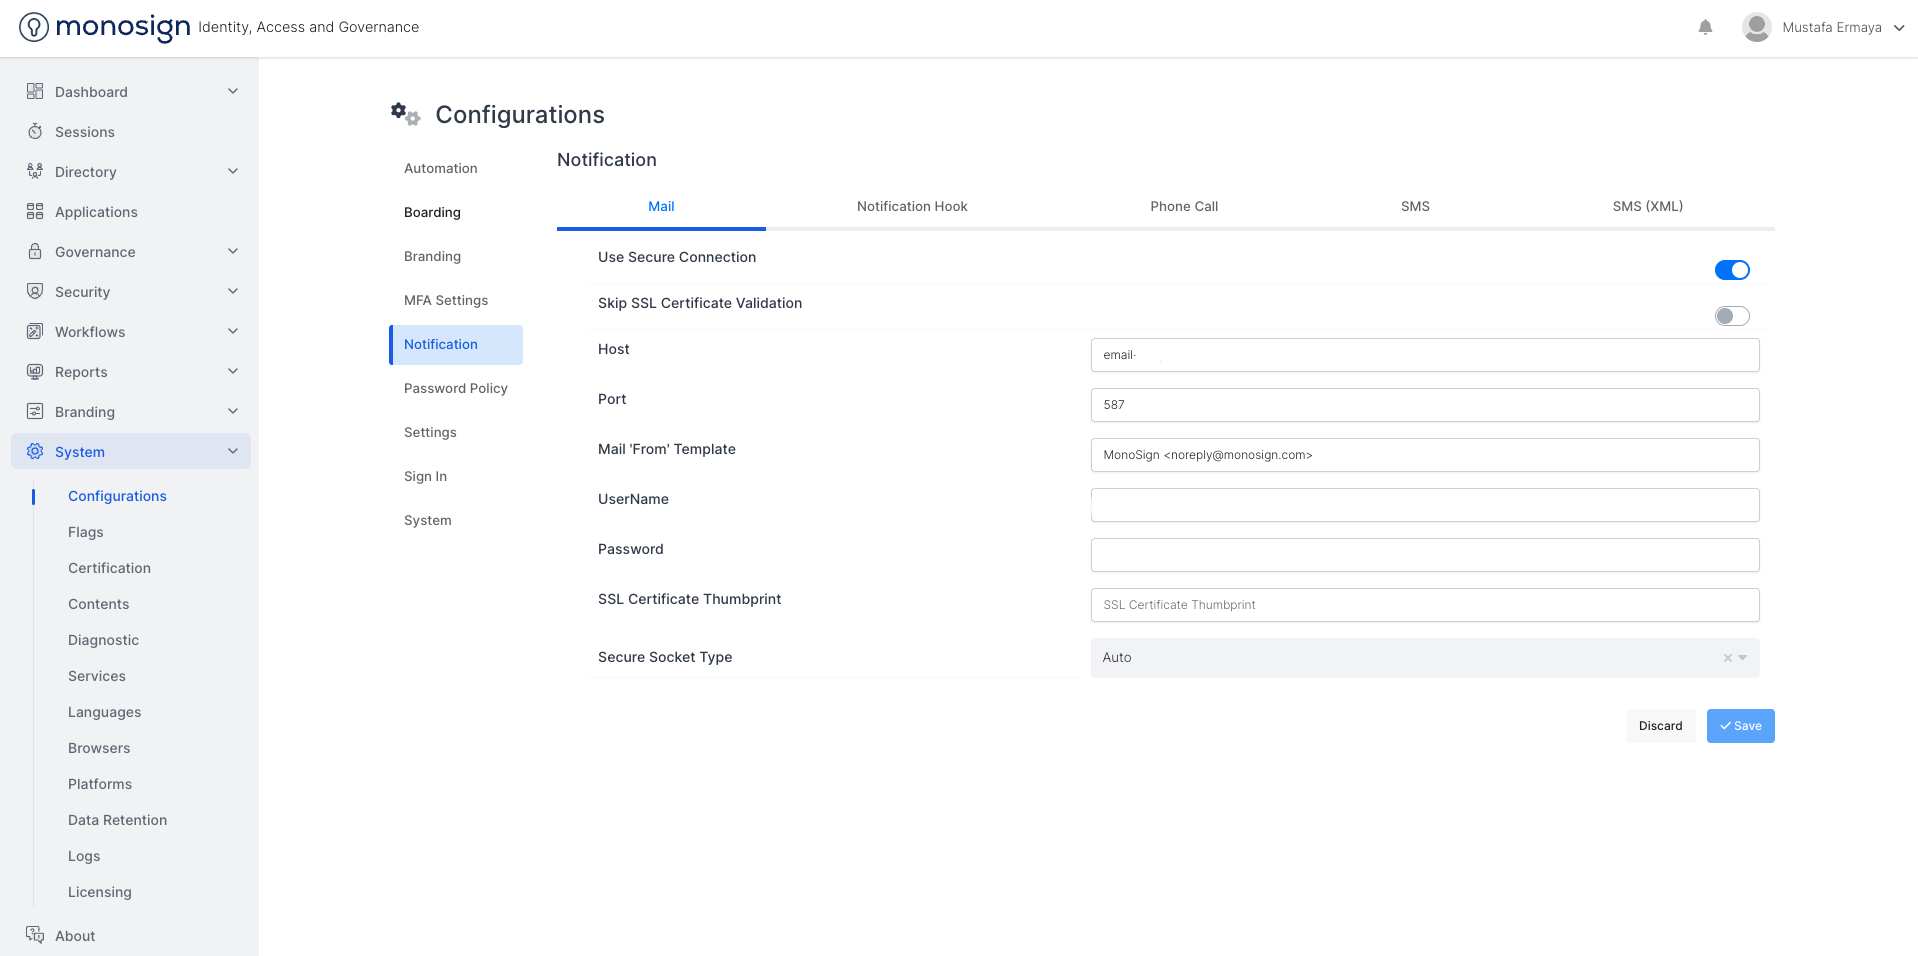1918x956 pixels.
Task: Click the About icon in sidebar
Action: click(x=35, y=935)
